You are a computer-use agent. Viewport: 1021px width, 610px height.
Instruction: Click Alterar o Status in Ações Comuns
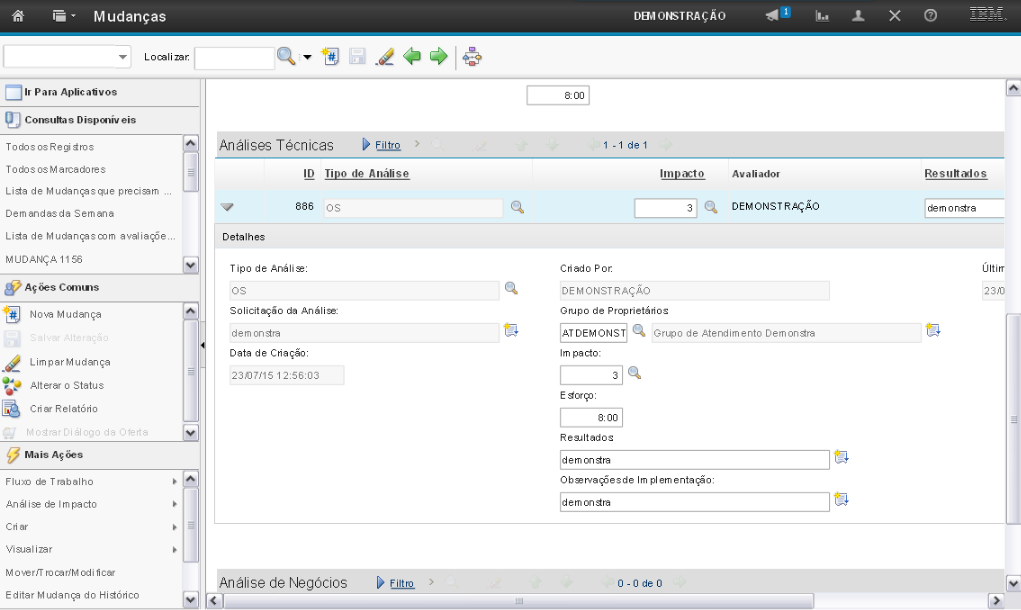click(66, 385)
